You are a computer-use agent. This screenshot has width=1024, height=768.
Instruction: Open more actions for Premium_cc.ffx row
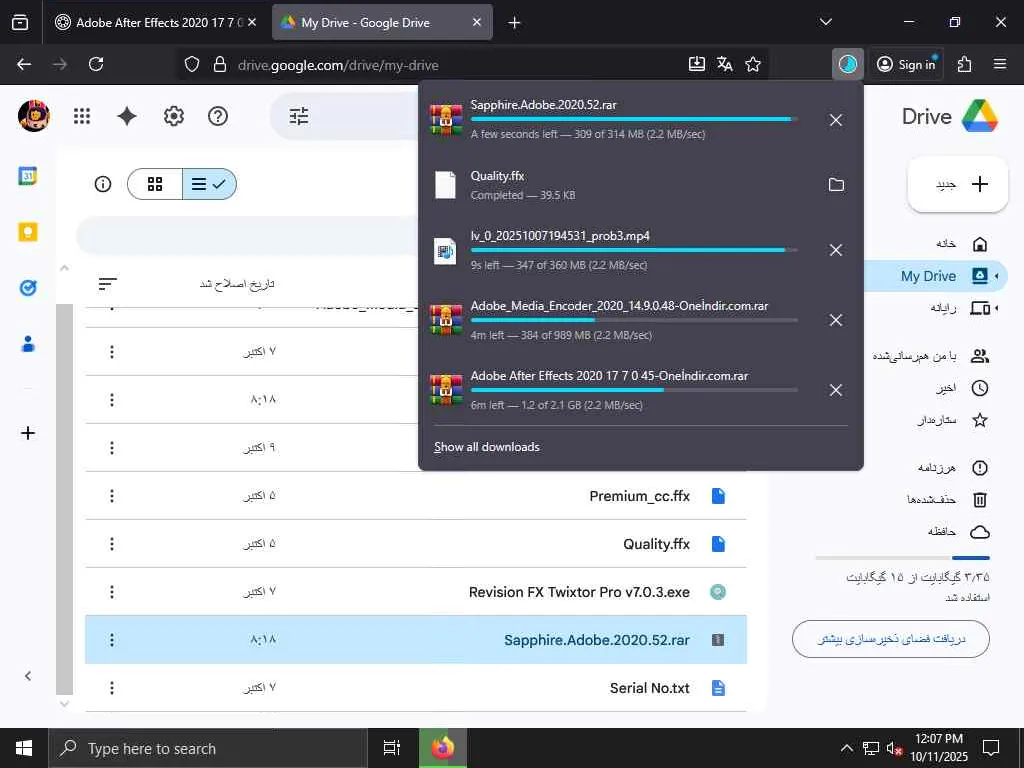pyautogui.click(x=112, y=496)
